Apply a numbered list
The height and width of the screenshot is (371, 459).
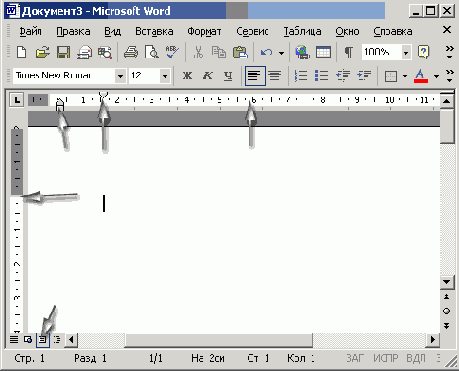[x=301, y=76]
